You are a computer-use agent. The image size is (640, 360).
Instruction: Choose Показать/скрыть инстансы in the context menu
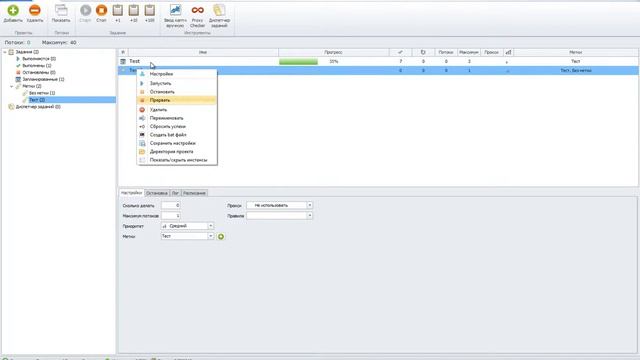pos(177,160)
